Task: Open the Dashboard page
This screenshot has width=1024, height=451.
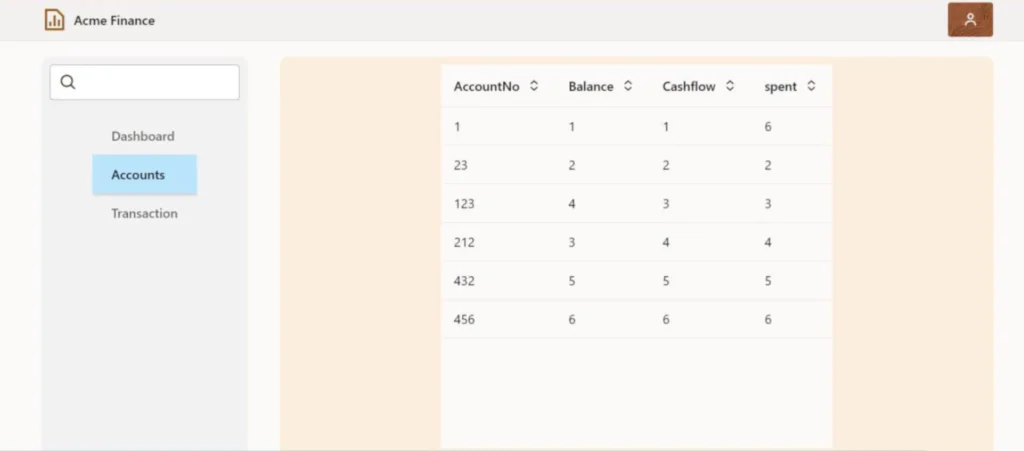Action: [143, 136]
